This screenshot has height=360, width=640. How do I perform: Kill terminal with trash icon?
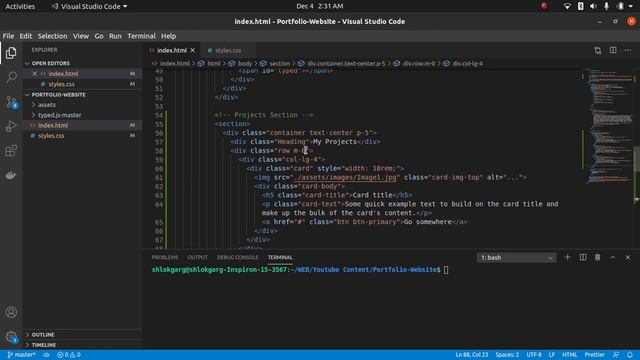598,257
